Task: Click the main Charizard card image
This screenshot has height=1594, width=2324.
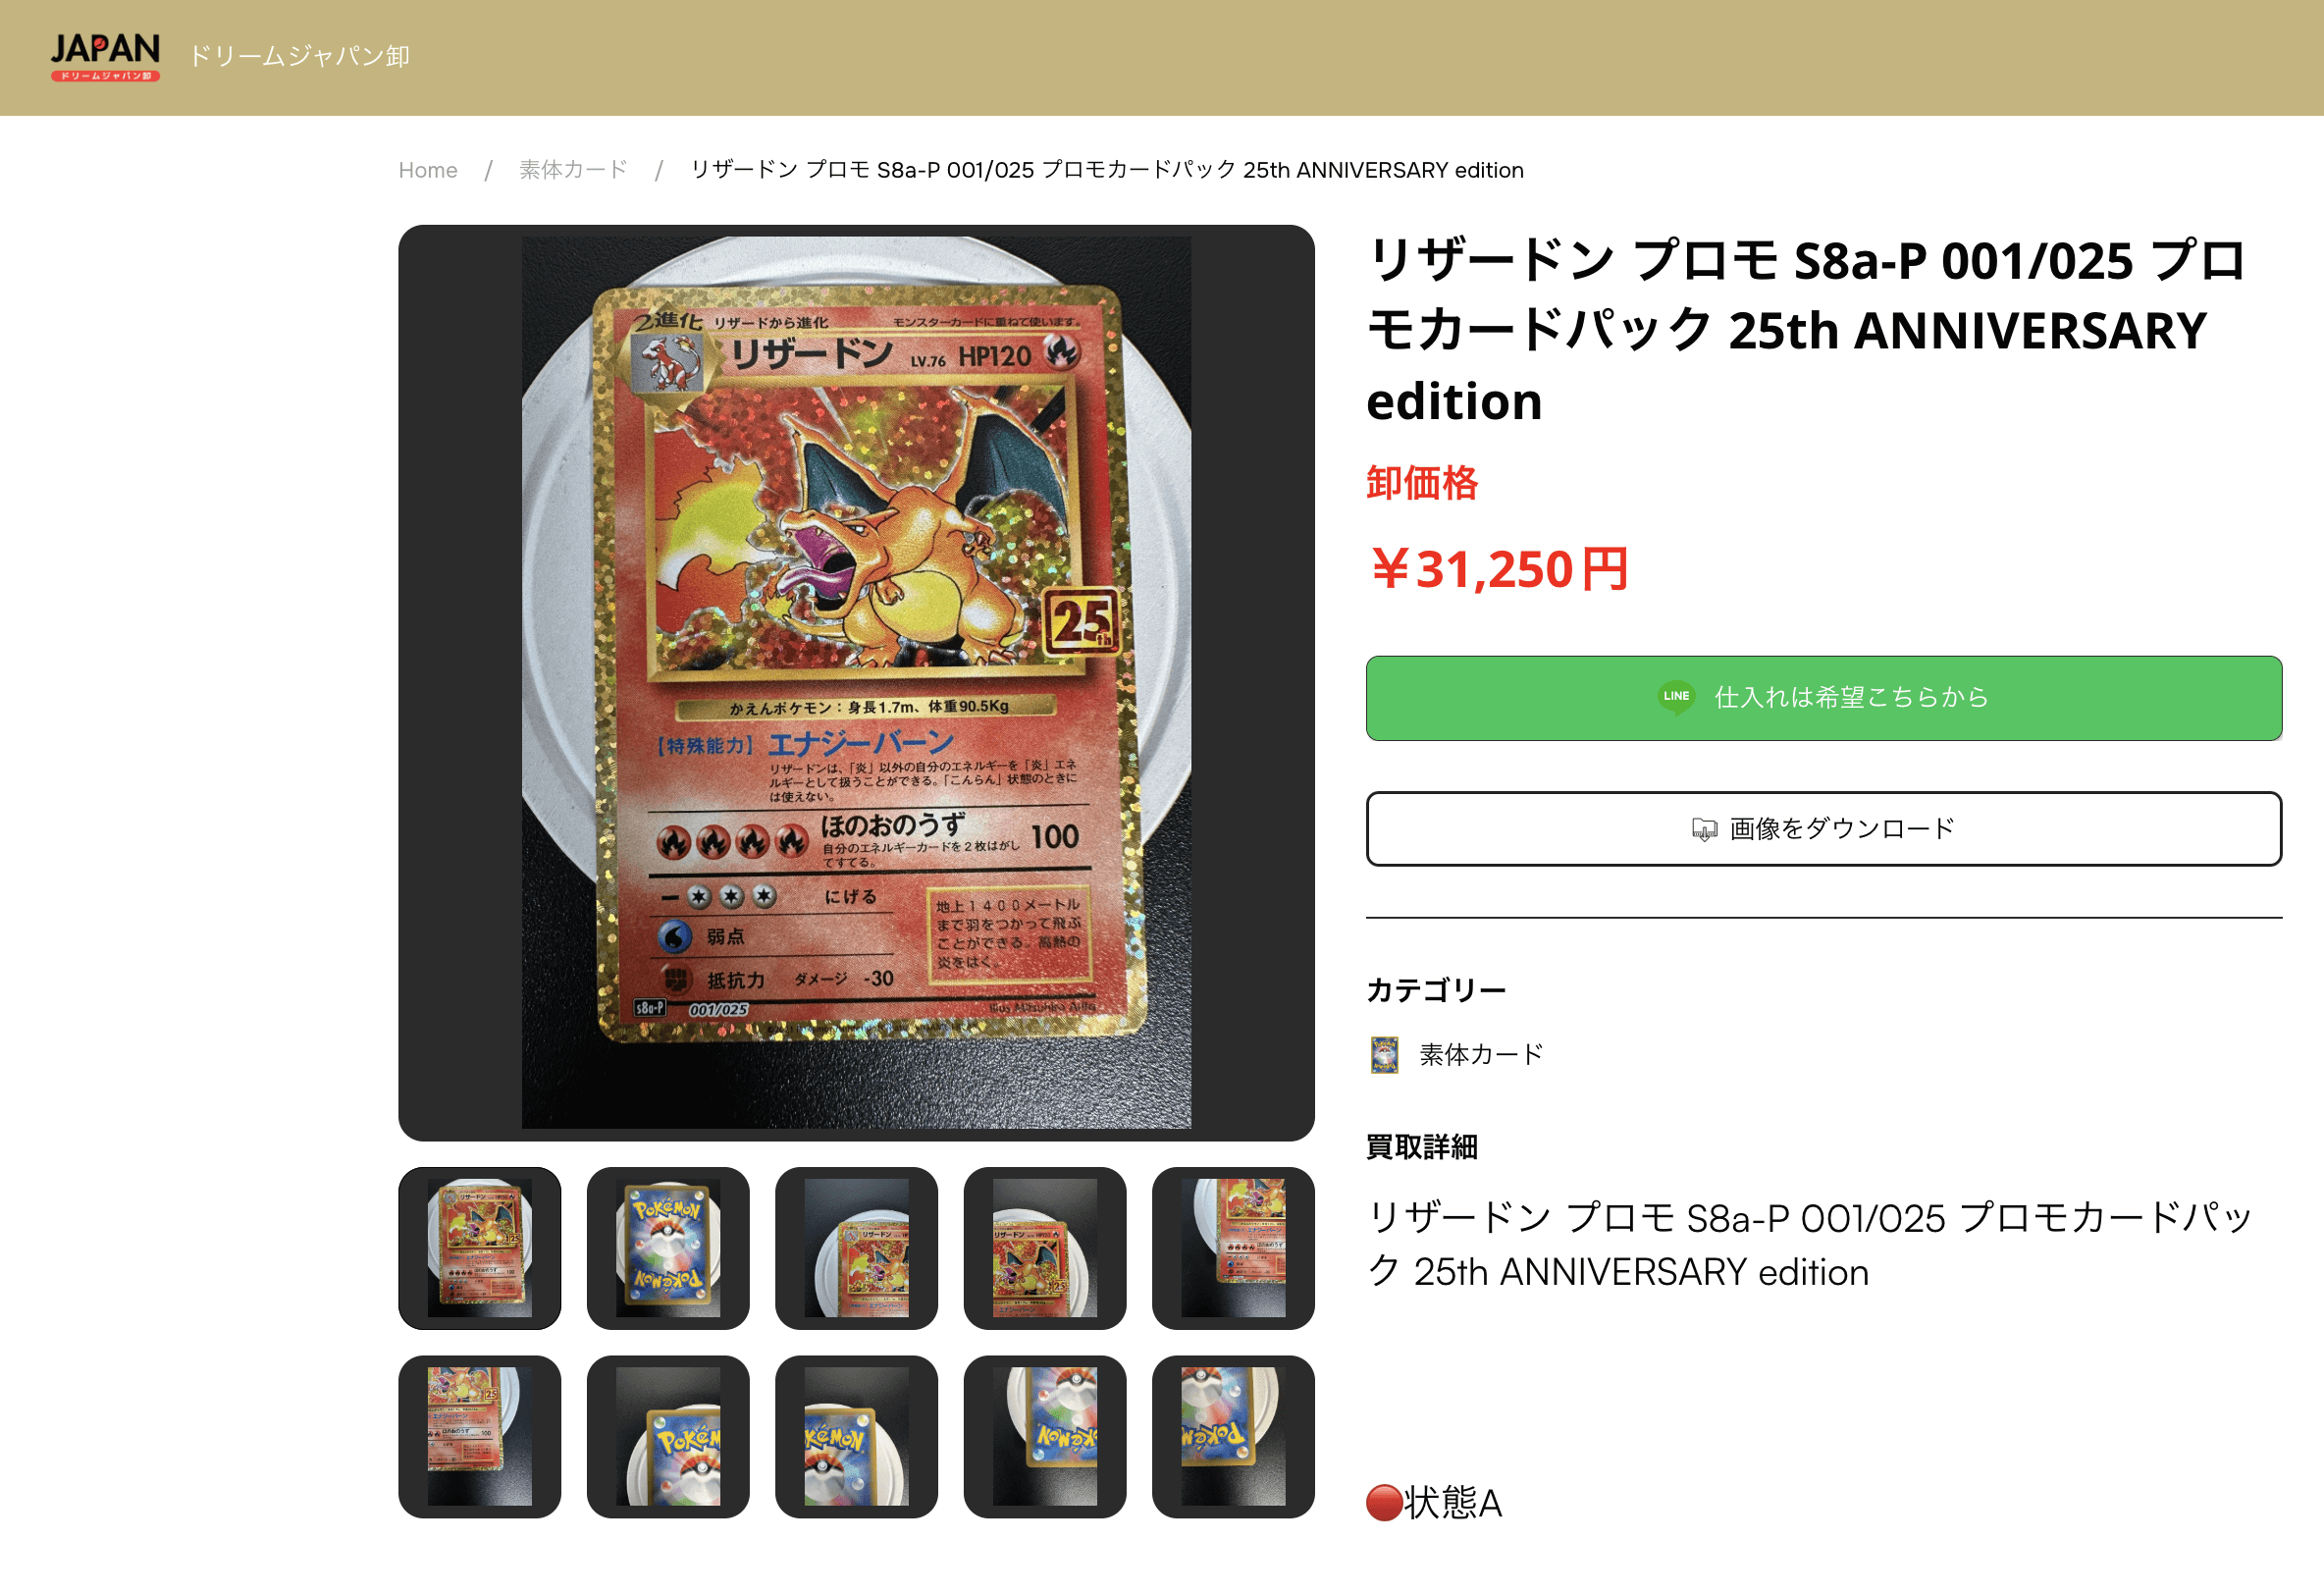Action: pyautogui.click(x=856, y=683)
